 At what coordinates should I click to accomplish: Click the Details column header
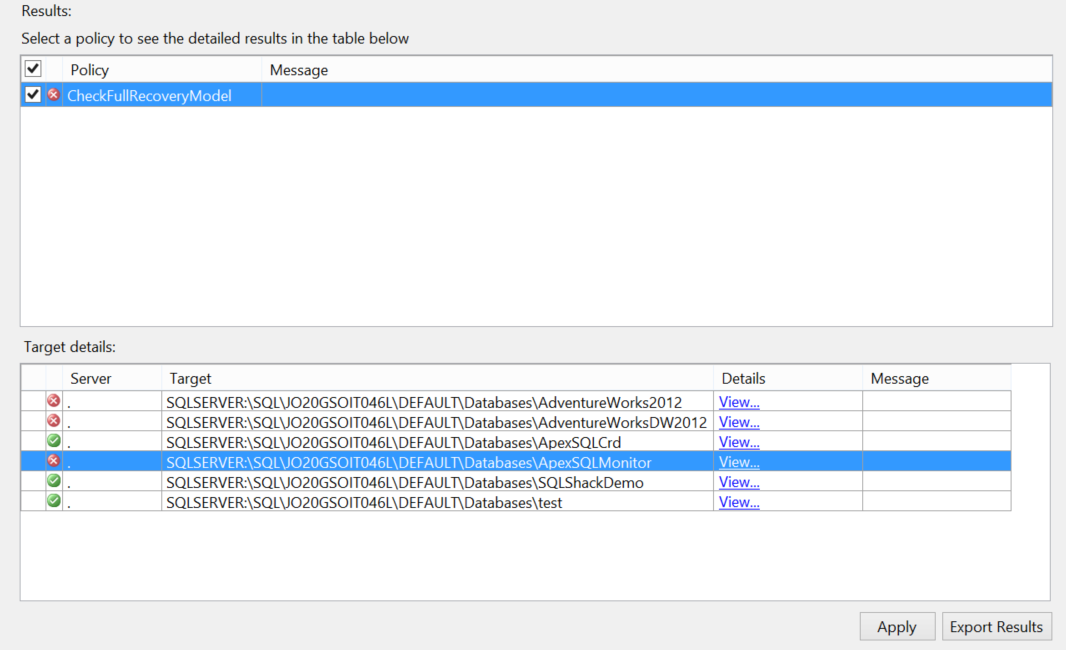pos(788,379)
